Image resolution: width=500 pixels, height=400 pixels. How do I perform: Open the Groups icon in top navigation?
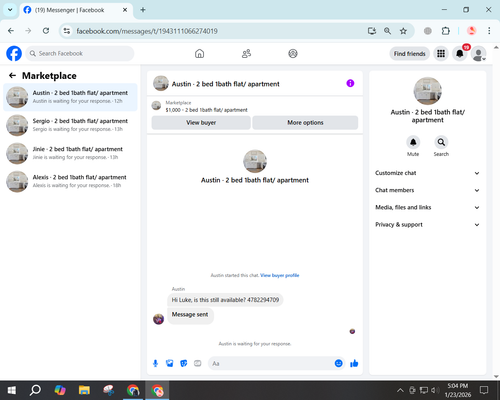coord(293,53)
